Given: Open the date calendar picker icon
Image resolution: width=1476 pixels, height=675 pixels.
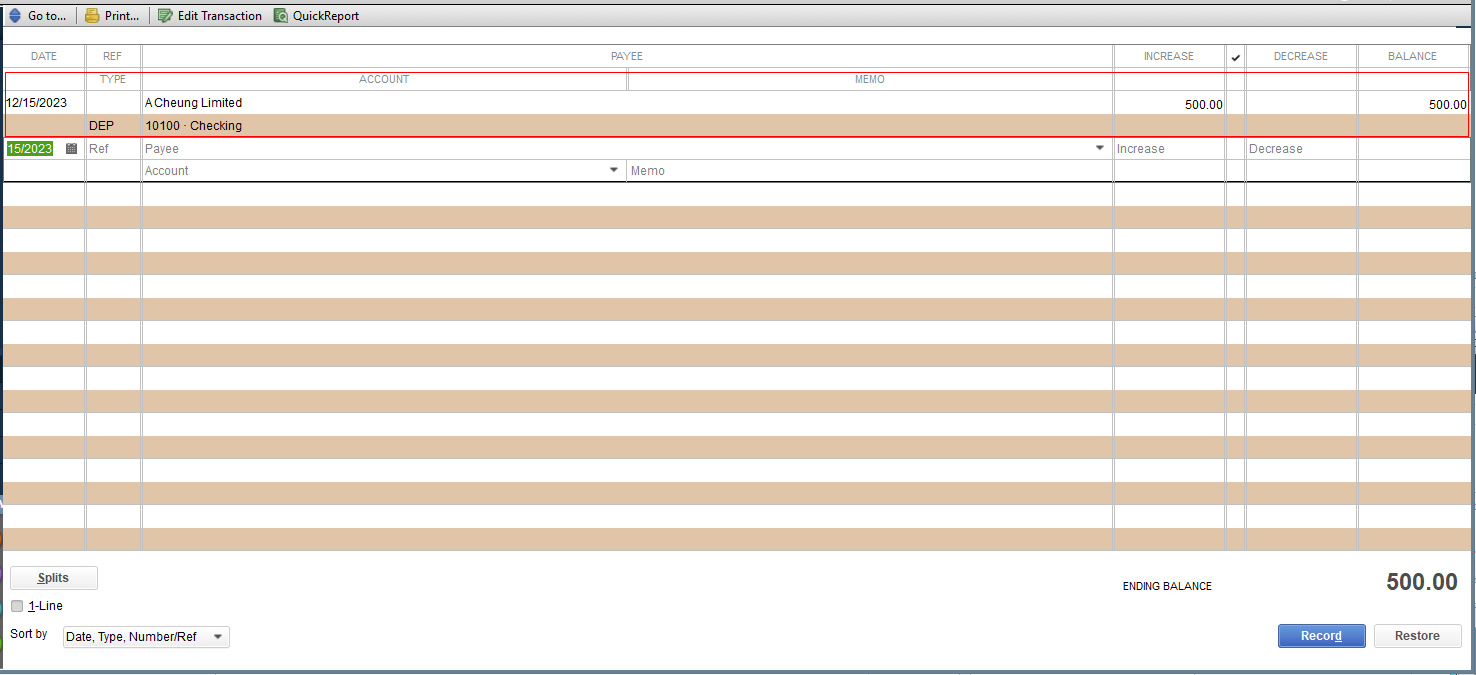Looking at the screenshot, I should (x=71, y=149).
